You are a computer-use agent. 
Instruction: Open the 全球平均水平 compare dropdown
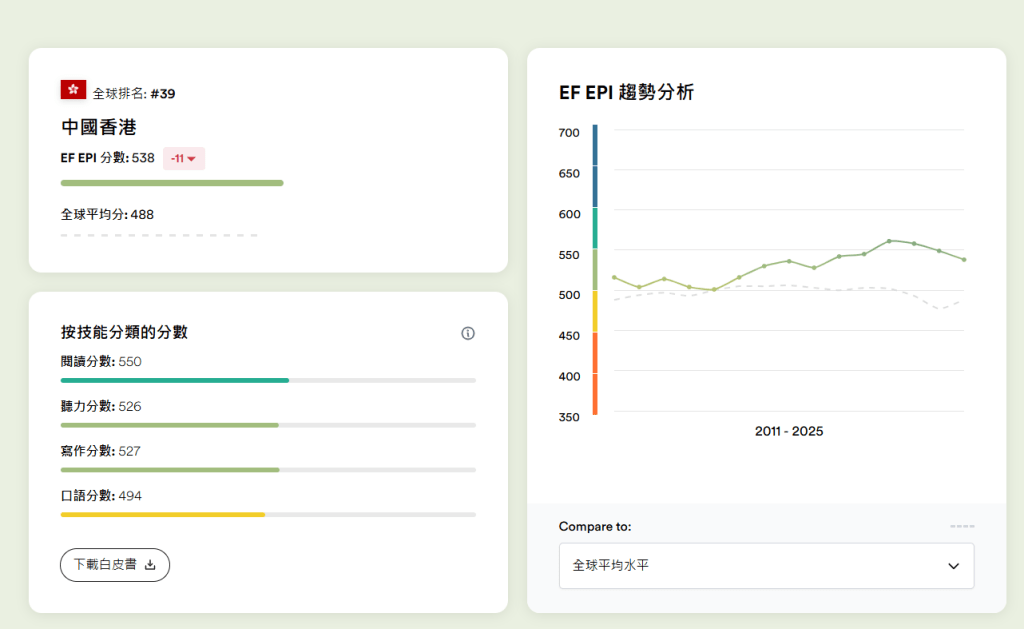click(x=766, y=566)
